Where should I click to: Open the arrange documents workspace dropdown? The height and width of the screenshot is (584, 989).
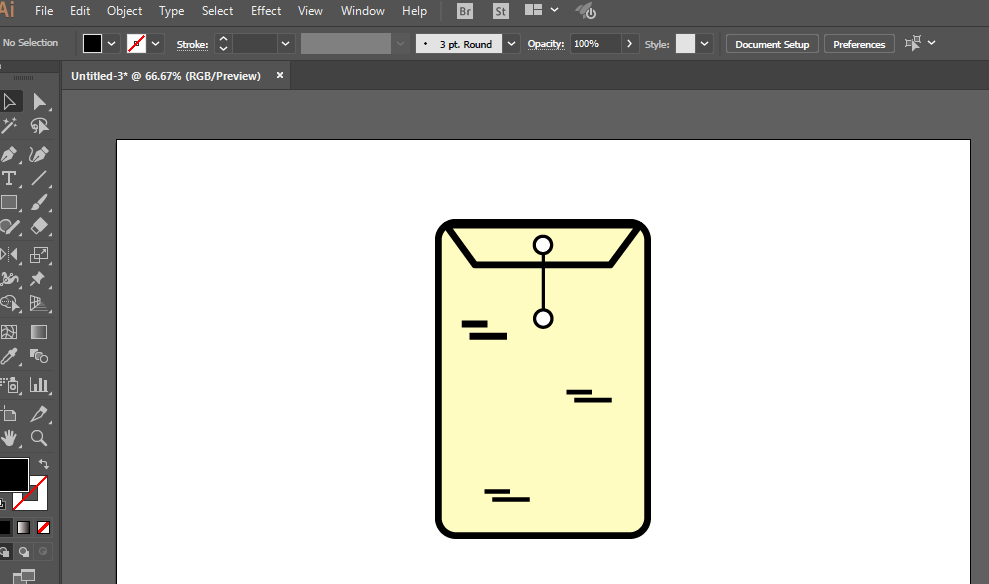pyautogui.click(x=554, y=10)
